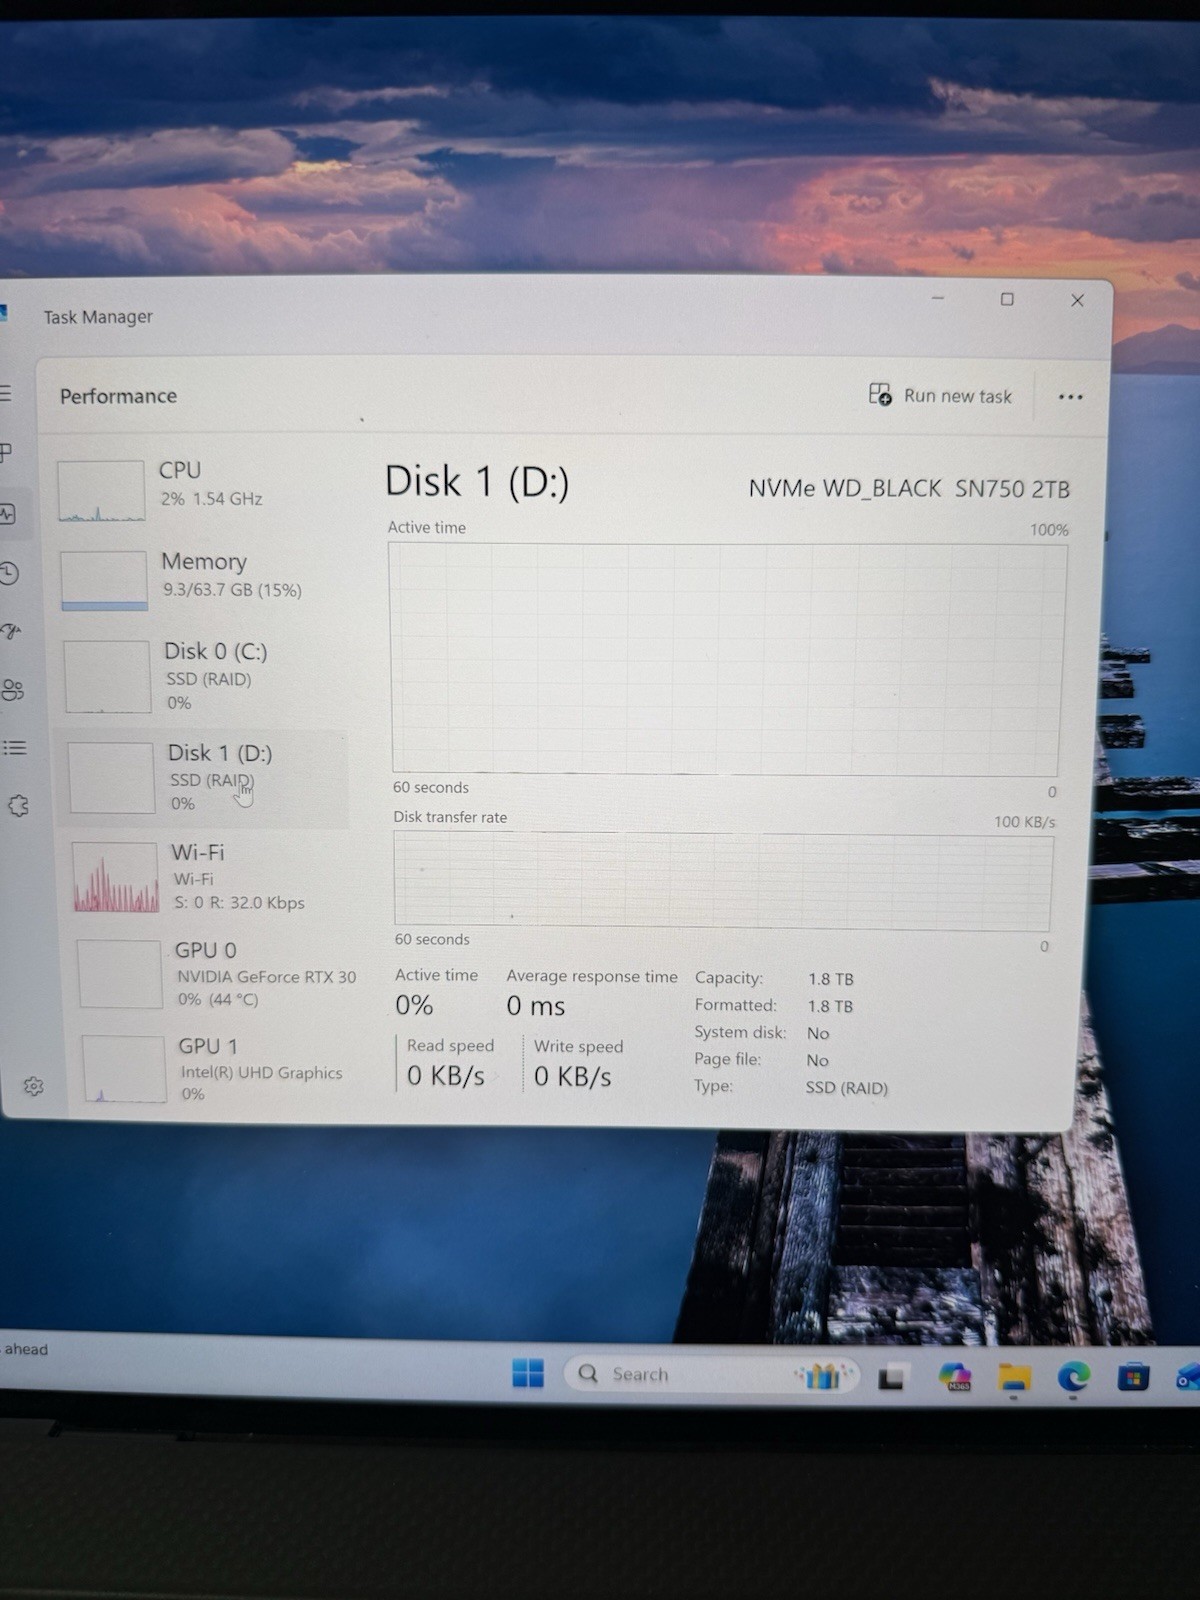
Task: Click the Active time graph area
Action: coord(727,660)
